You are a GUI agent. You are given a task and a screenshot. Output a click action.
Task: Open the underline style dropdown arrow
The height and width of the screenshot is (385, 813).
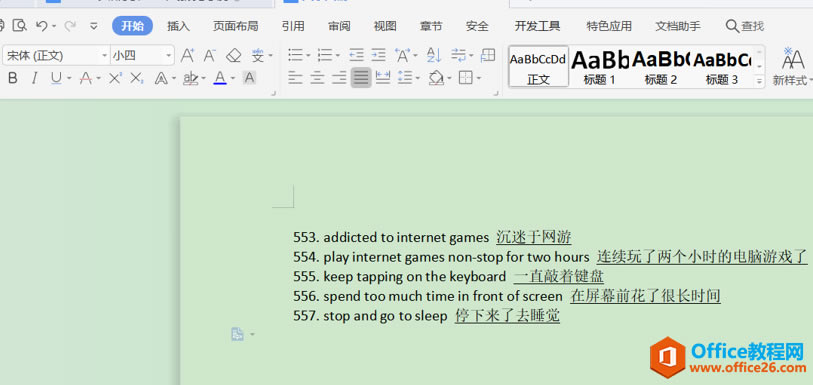point(69,79)
